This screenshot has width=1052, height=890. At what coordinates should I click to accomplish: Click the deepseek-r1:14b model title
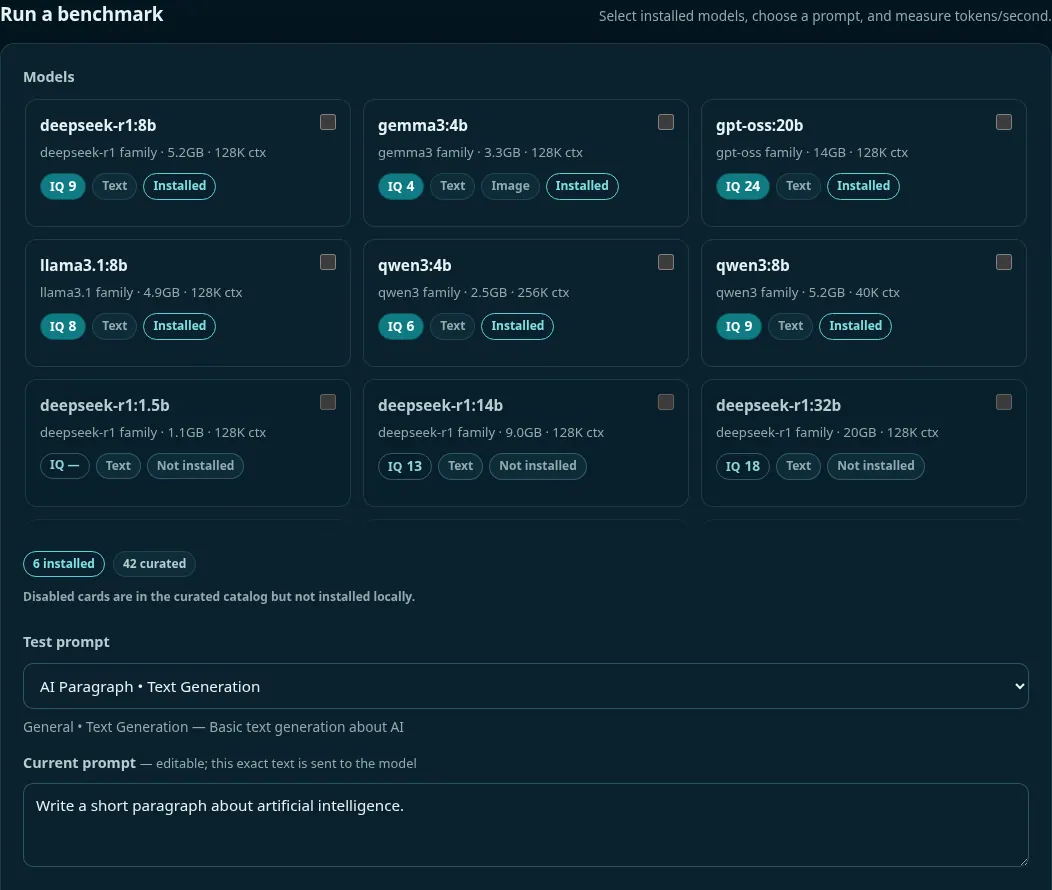click(x=440, y=405)
